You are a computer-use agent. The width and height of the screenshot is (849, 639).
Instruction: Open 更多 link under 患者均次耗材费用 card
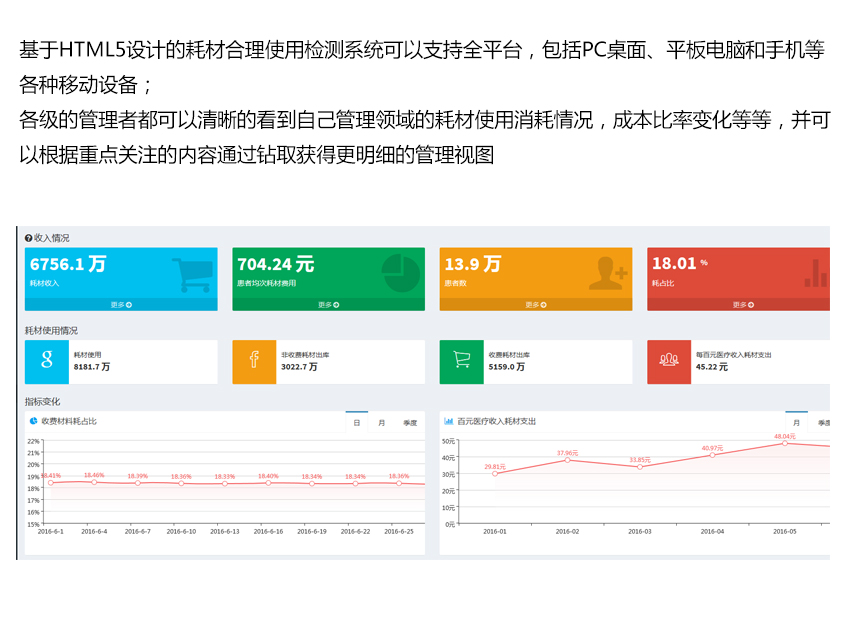328,304
